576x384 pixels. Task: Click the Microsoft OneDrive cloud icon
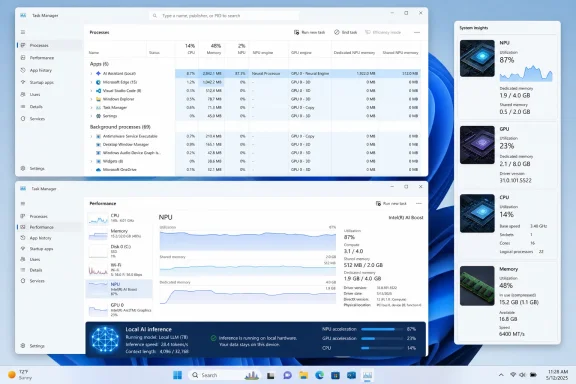(98, 169)
